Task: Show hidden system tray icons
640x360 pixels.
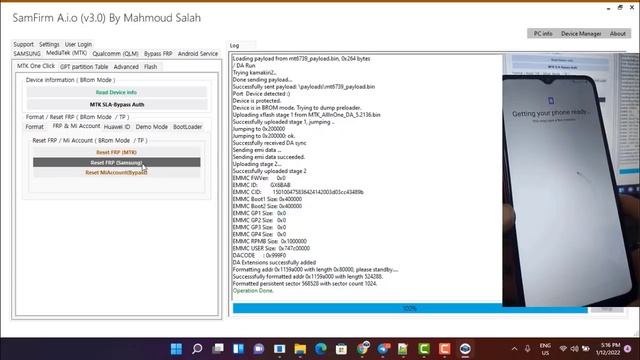Action: [x=514, y=349]
